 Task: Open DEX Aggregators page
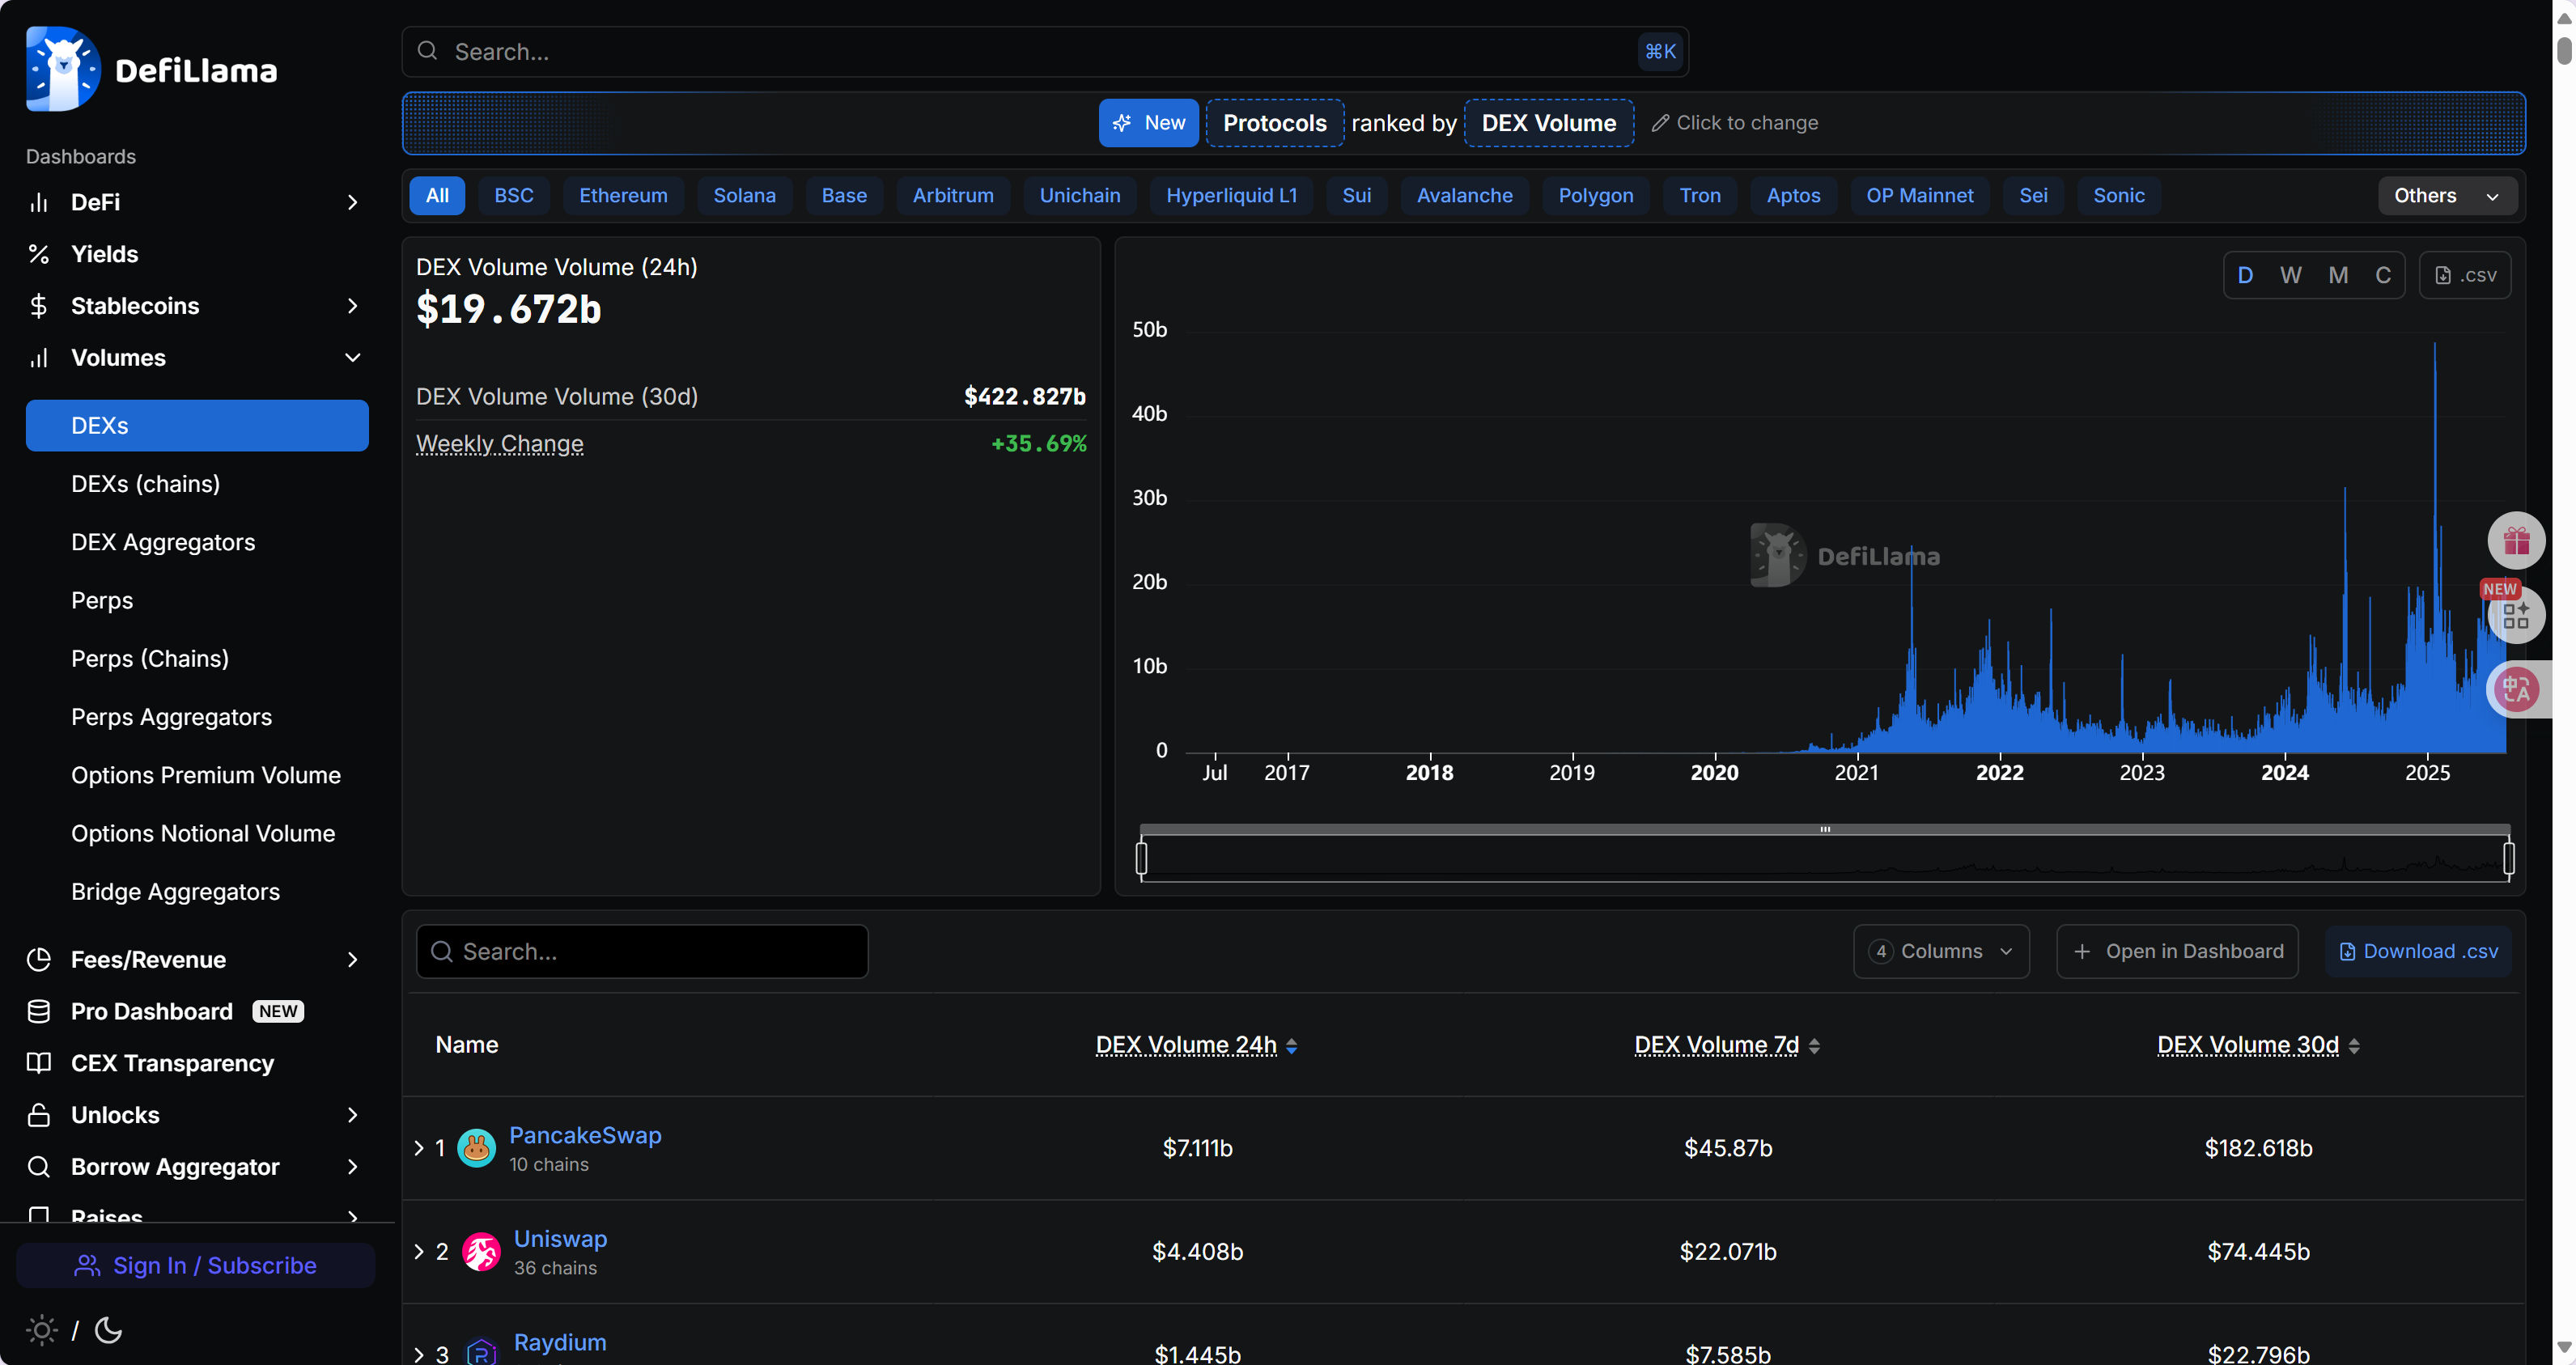pyautogui.click(x=163, y=542)
